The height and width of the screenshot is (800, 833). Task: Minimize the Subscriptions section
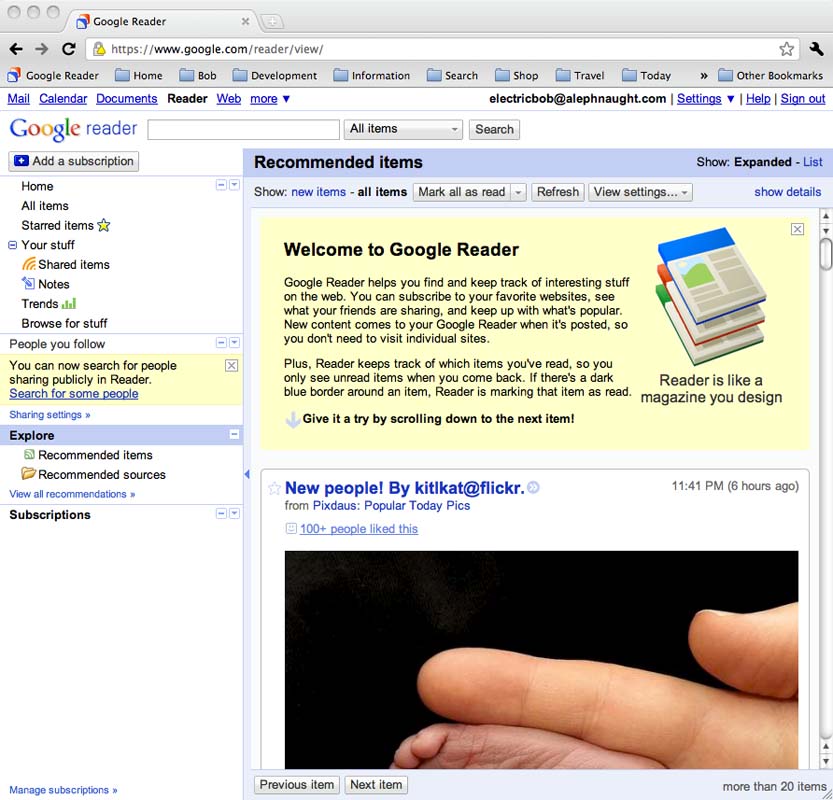pyautogui.click(x=222, y=514)
